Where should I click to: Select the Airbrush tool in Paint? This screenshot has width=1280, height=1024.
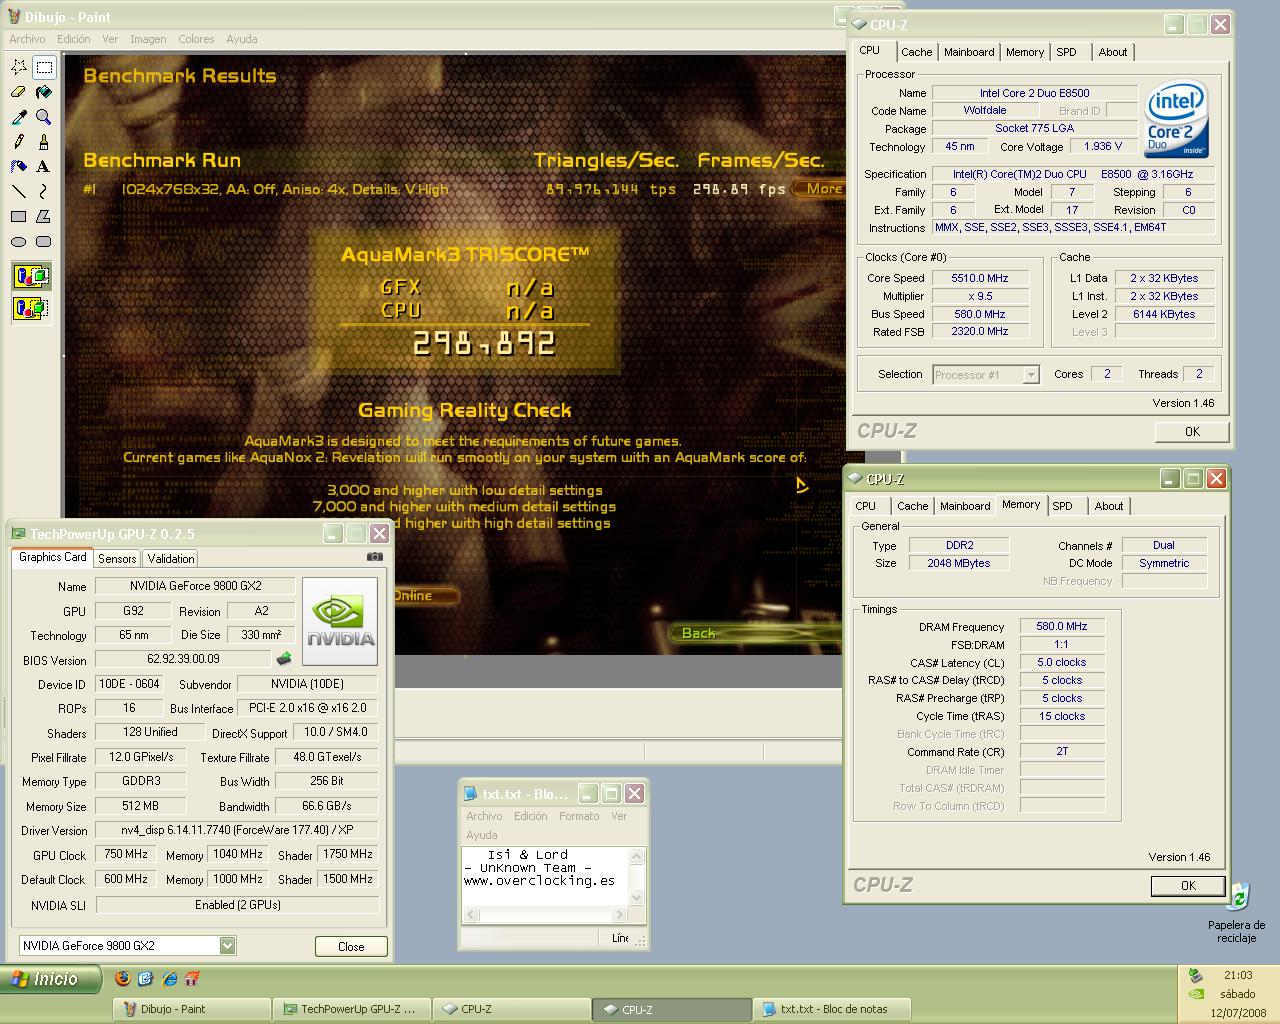[19, 167]
